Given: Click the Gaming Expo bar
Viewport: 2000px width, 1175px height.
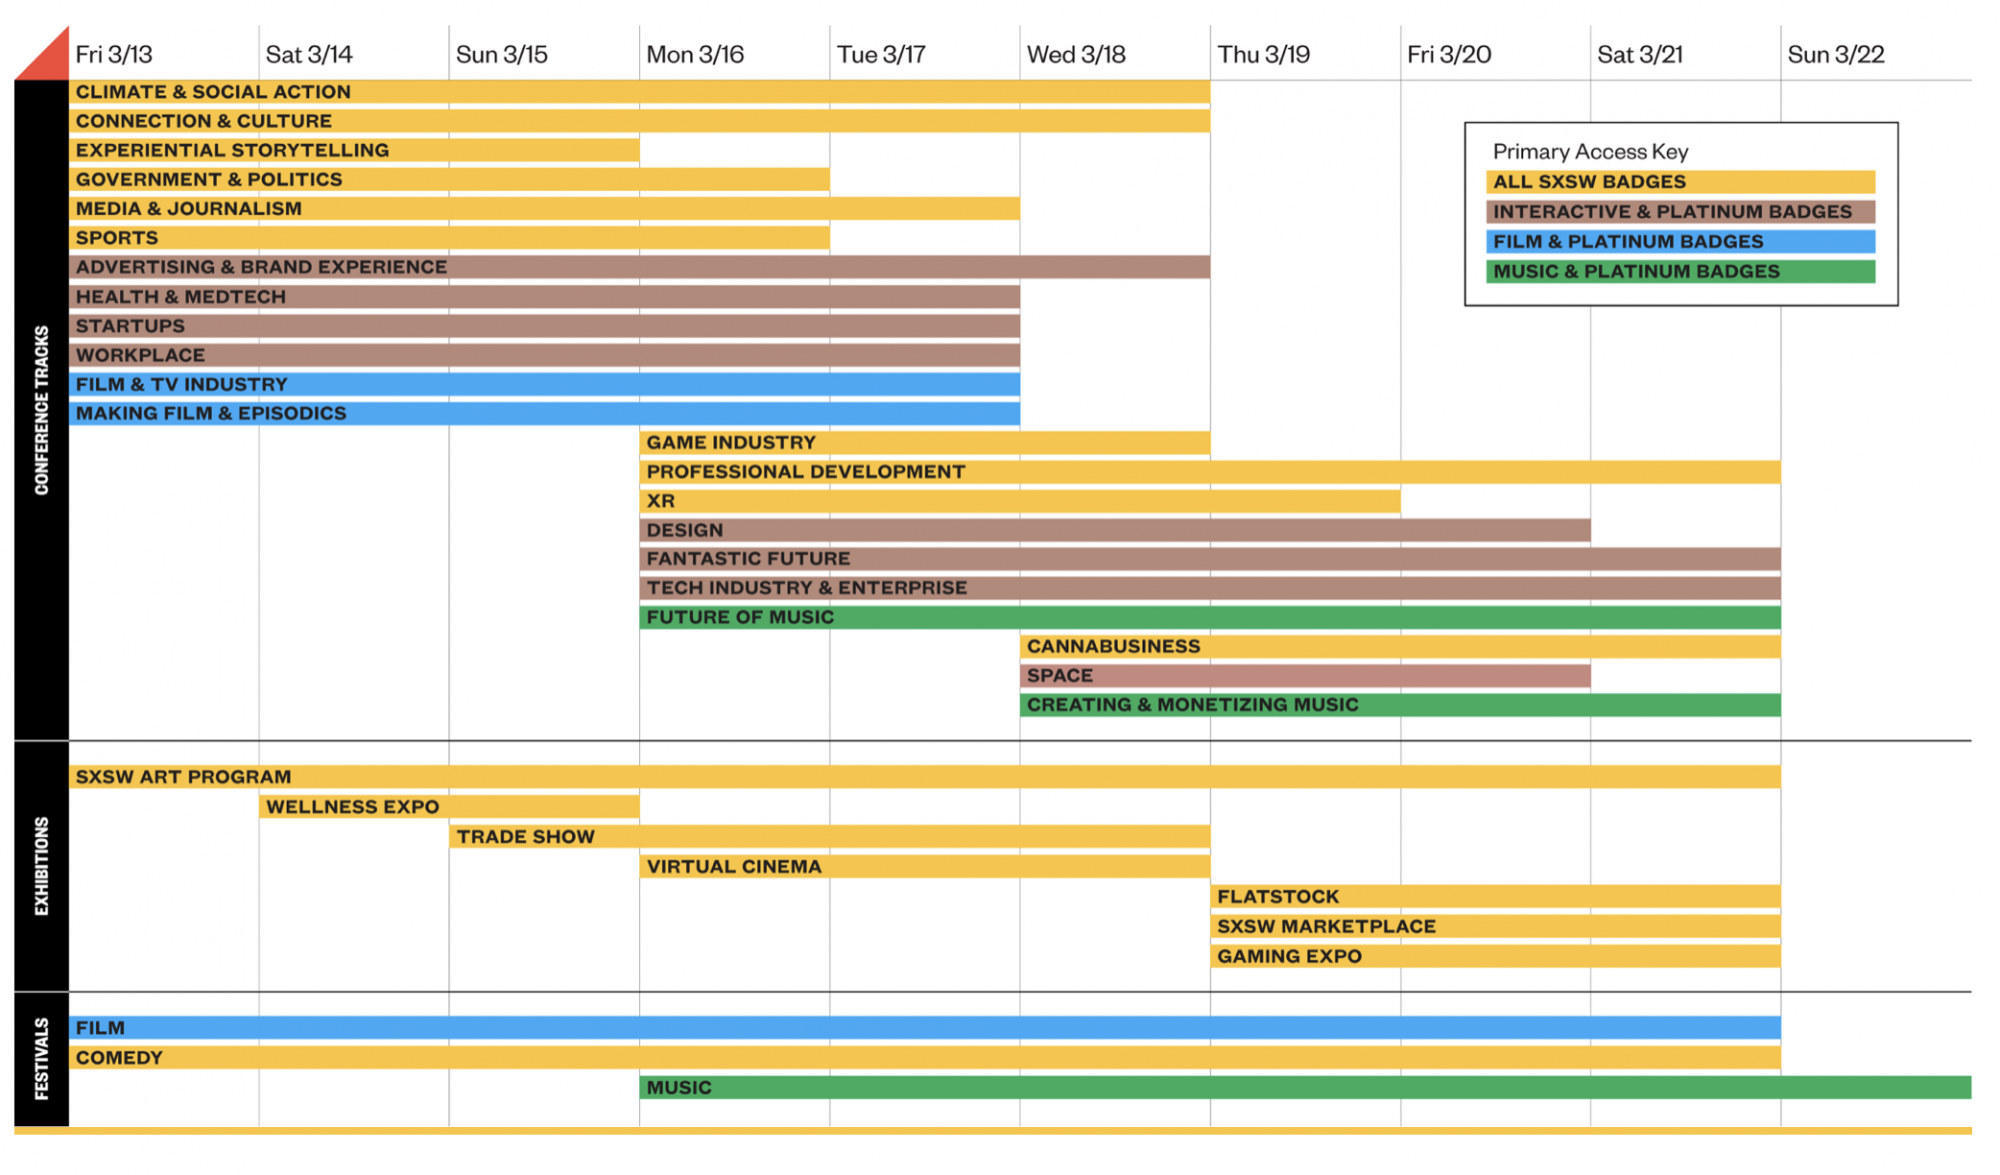Looking at the screenshot, I should [1495, 957].
